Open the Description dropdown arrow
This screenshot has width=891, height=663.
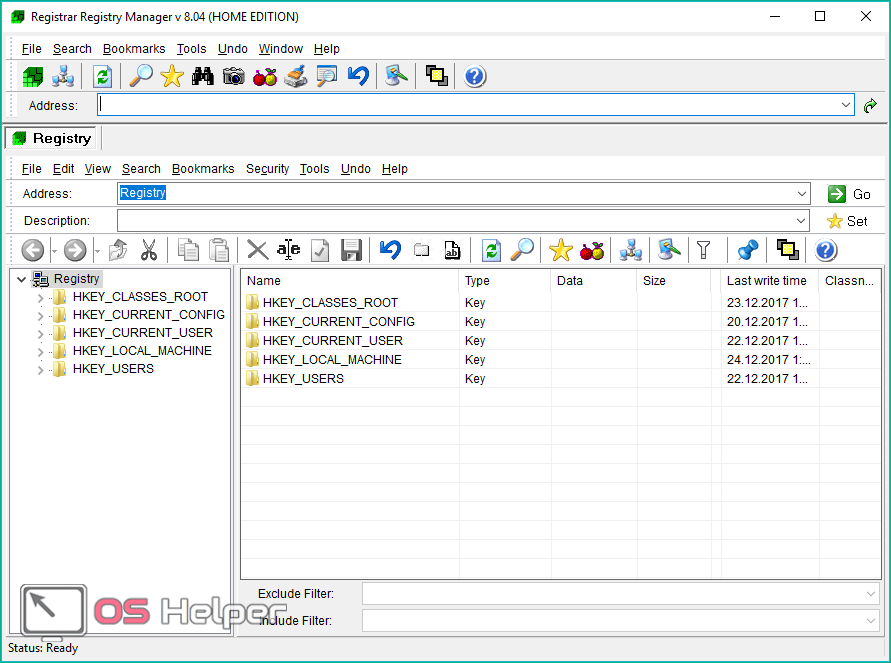click(x=801, y=221)
